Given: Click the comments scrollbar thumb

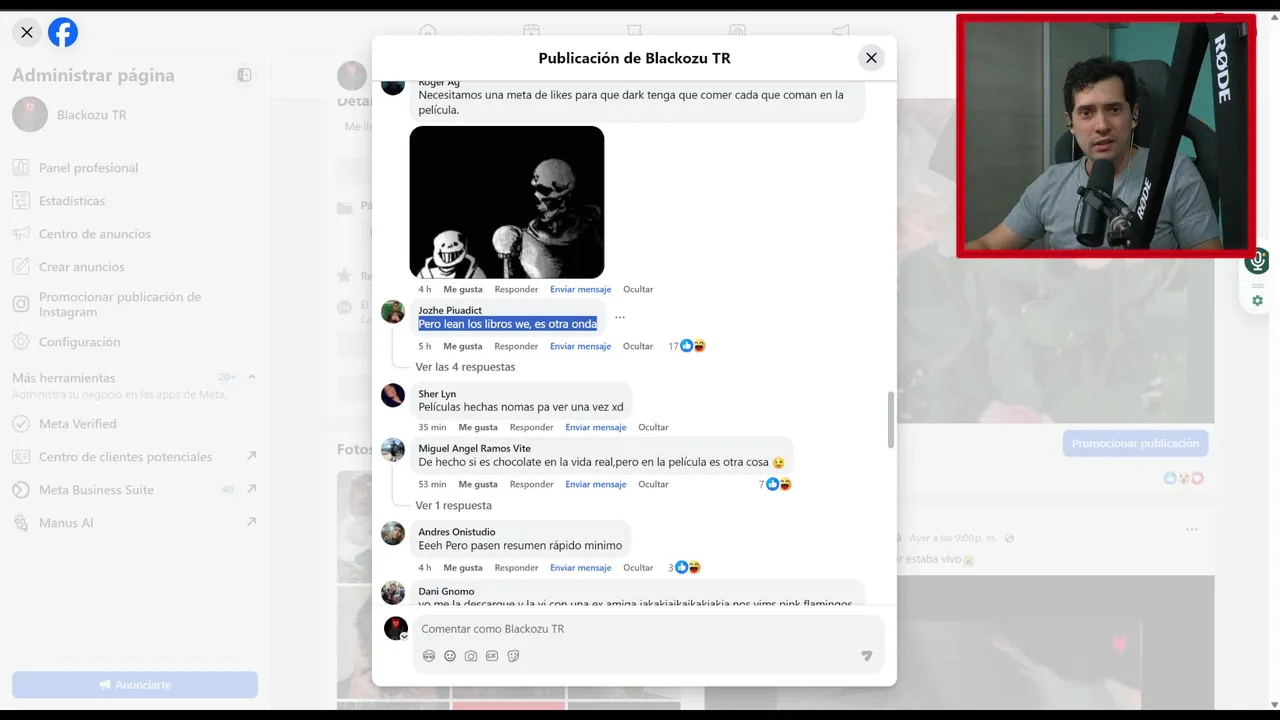Looking at the screenshot, I should [x=891, y=420].
